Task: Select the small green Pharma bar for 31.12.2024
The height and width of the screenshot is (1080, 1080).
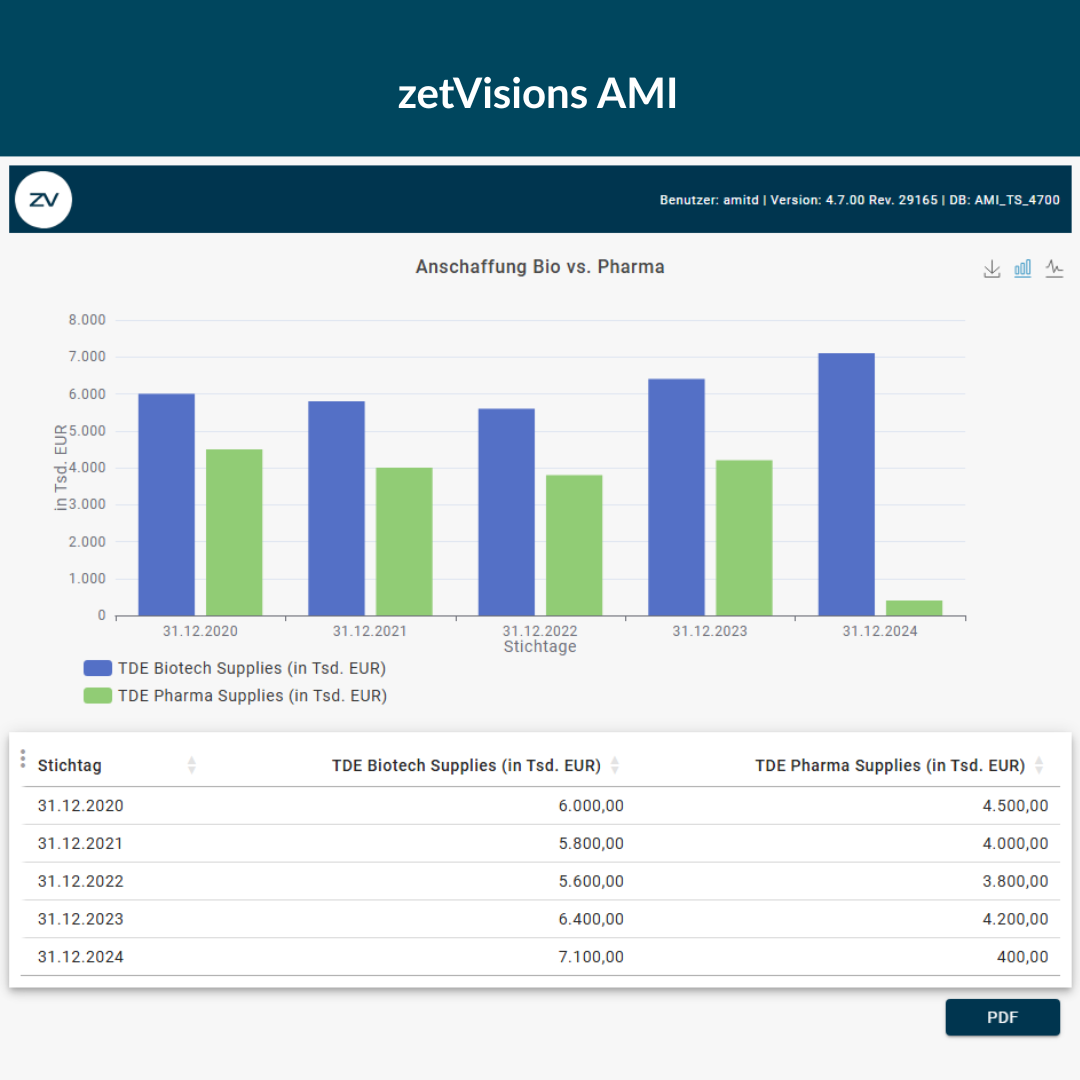Action: coord(914,608)
